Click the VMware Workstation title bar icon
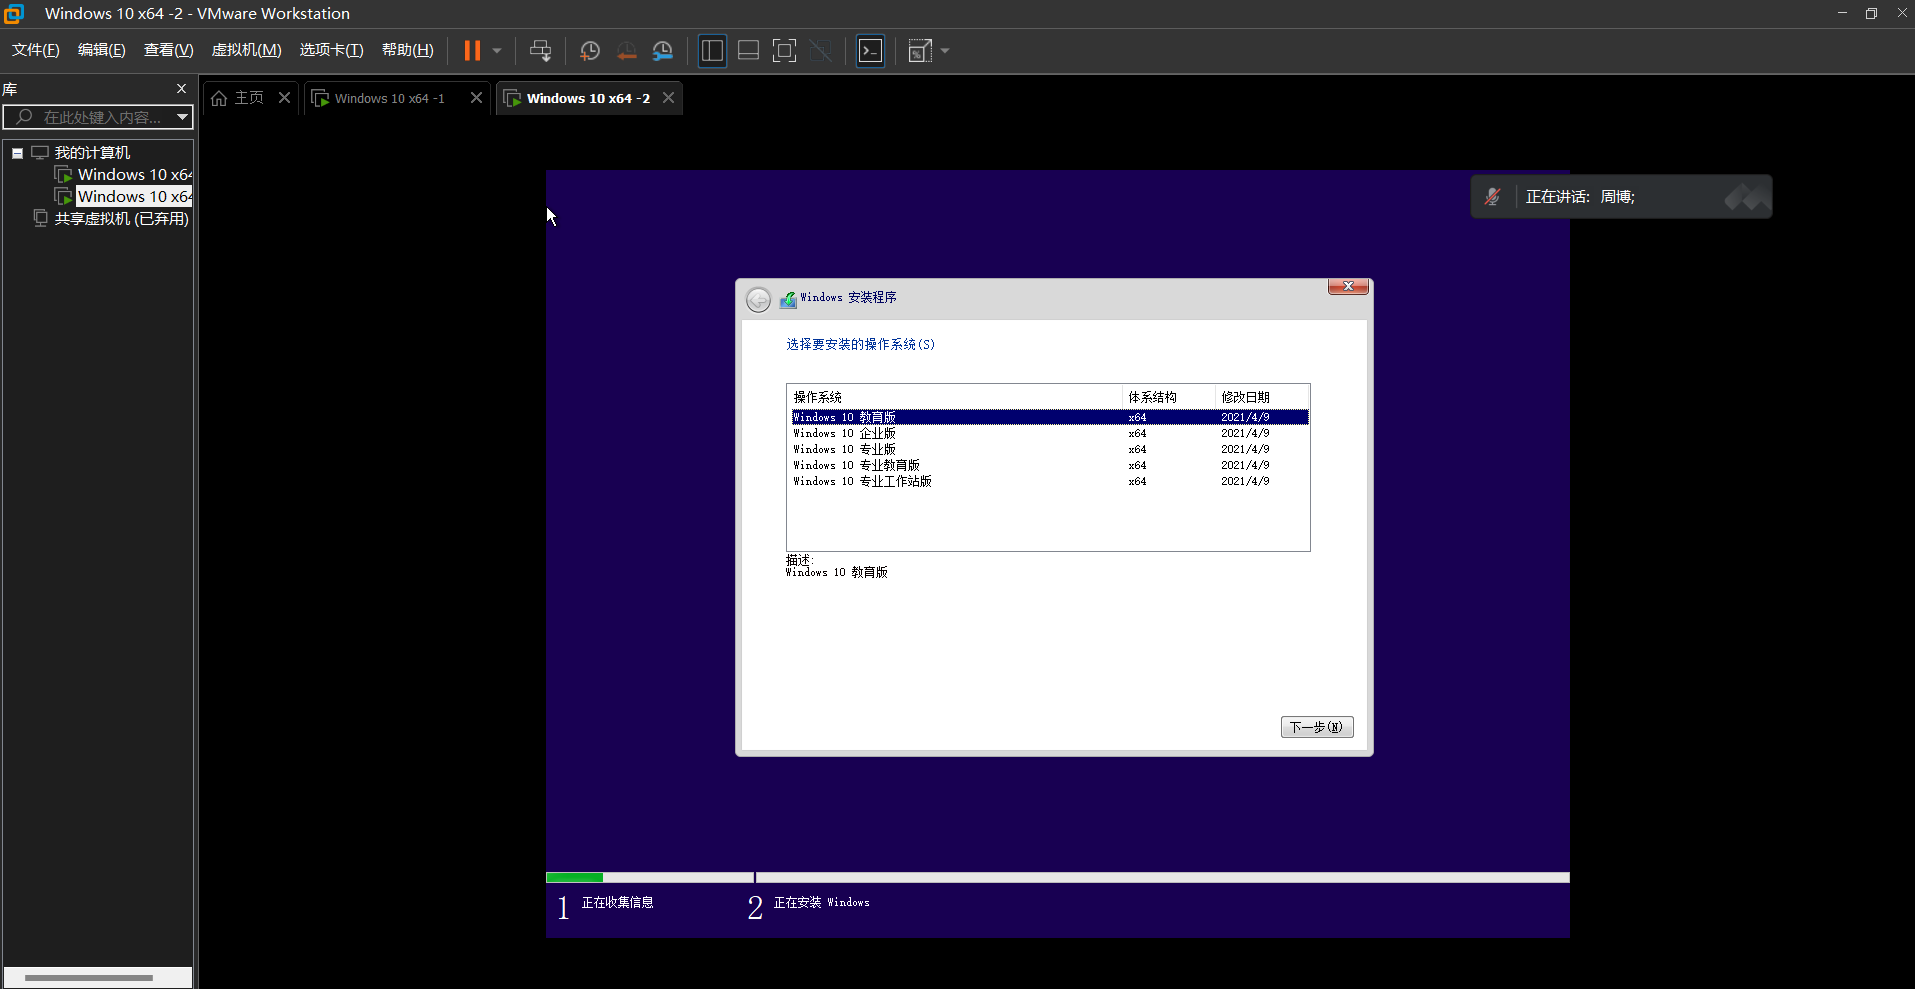Viewport: 1915px width, 989px height. click(14, 13)
